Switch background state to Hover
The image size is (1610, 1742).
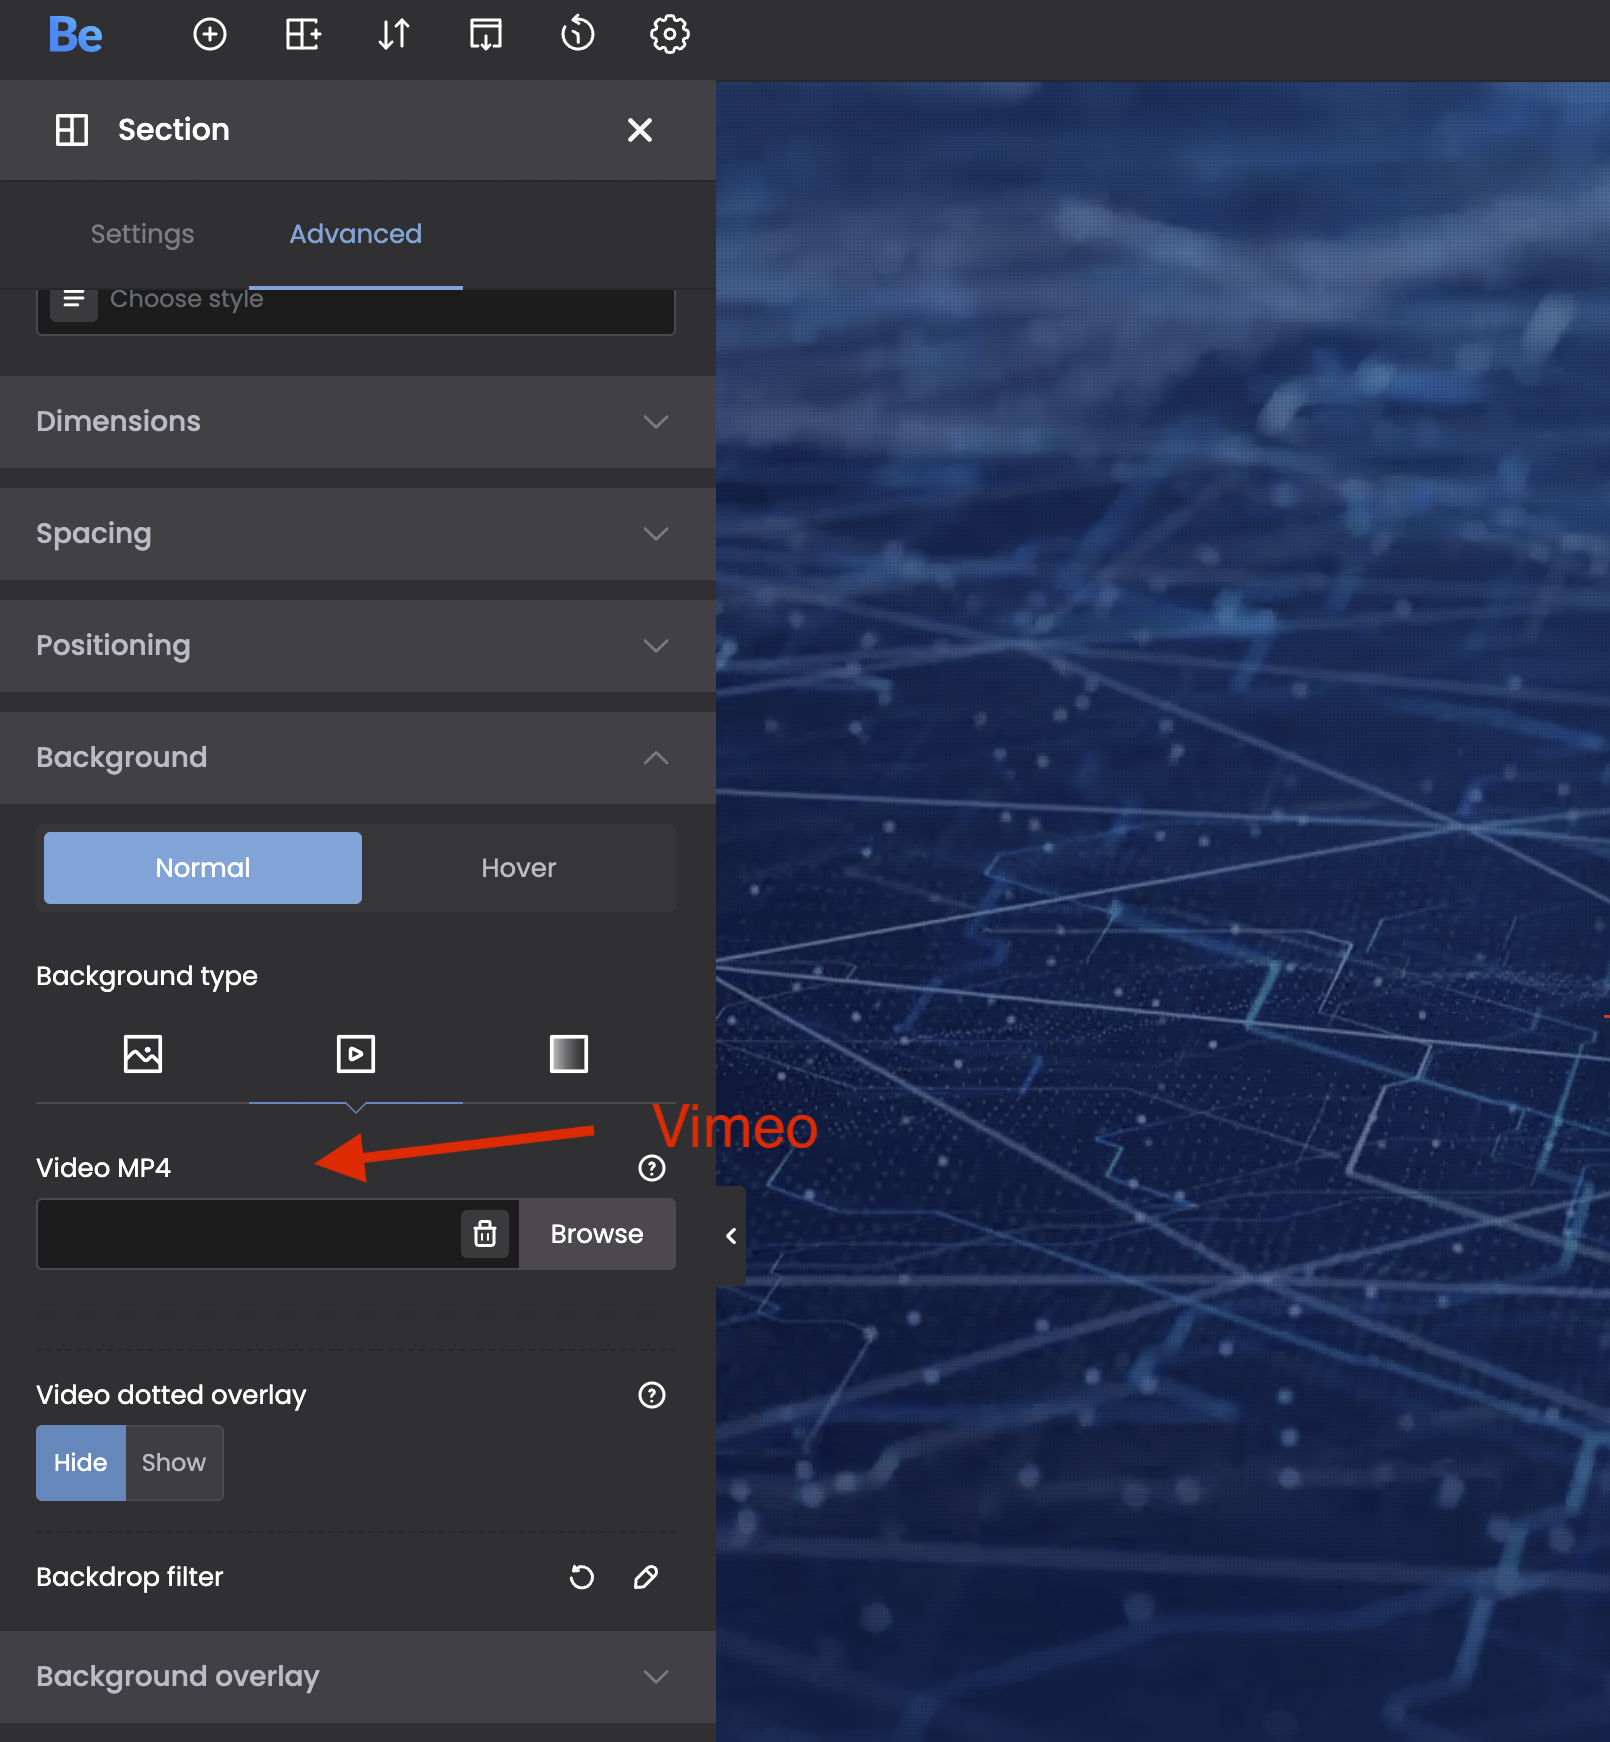518,868
